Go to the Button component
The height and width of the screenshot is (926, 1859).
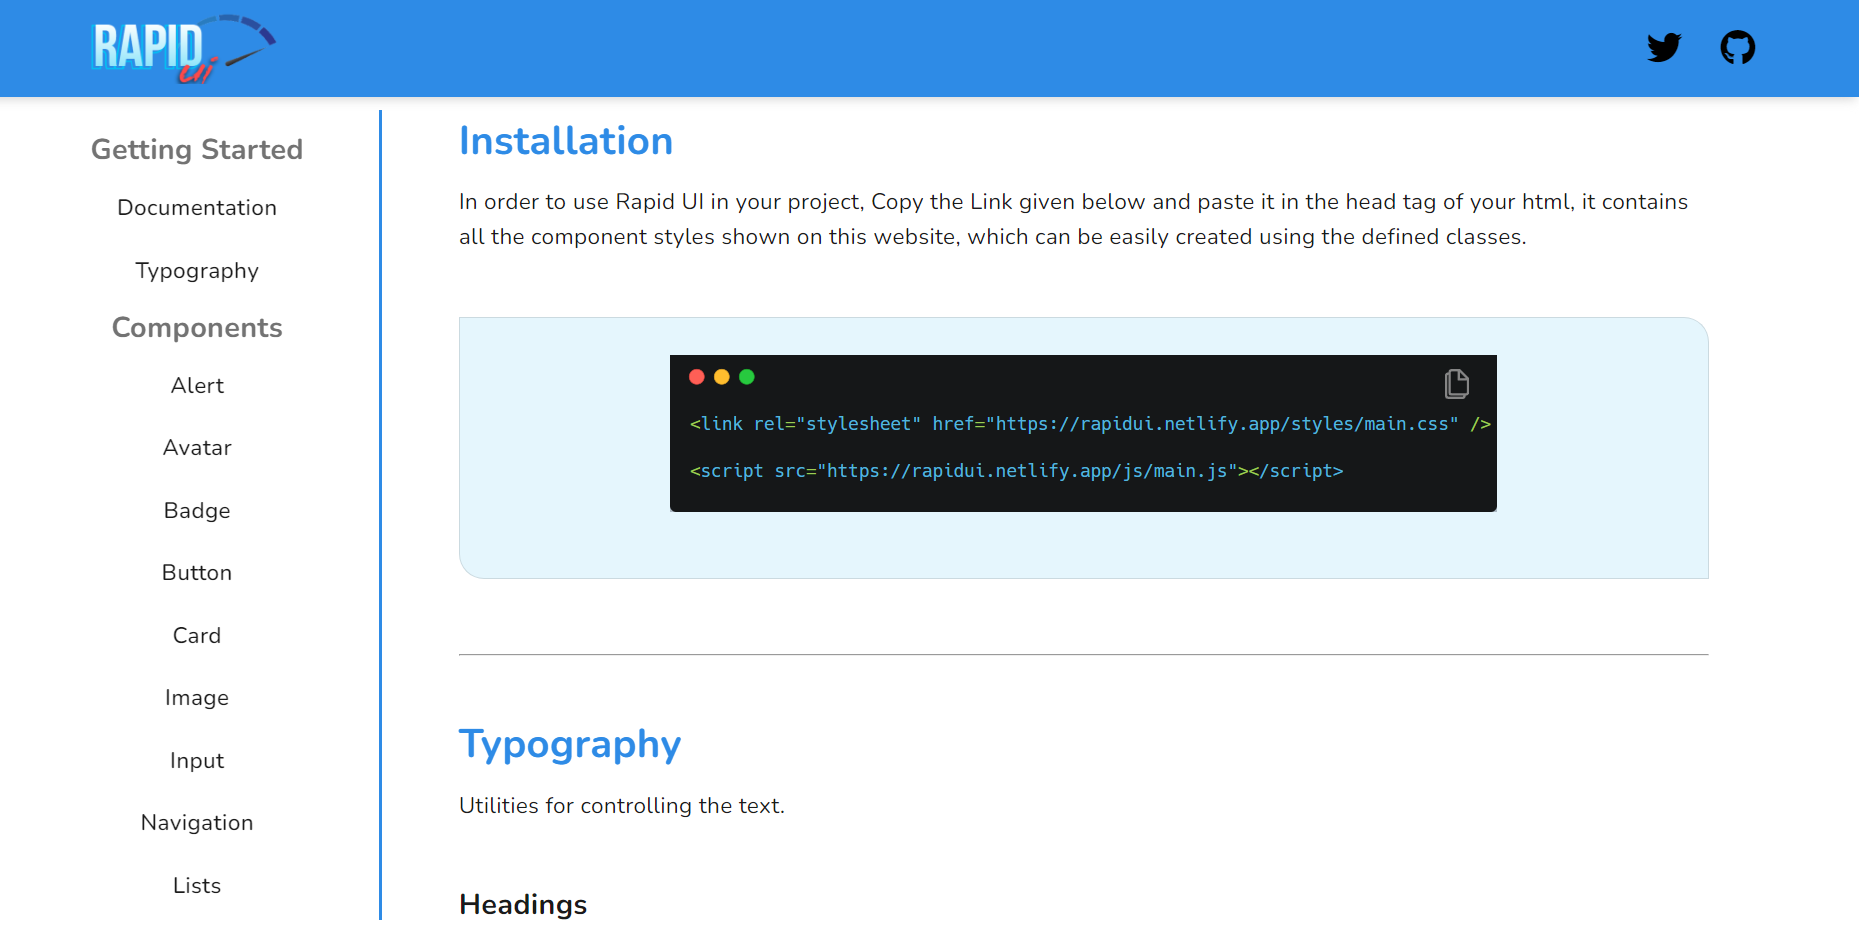point(197,573)
